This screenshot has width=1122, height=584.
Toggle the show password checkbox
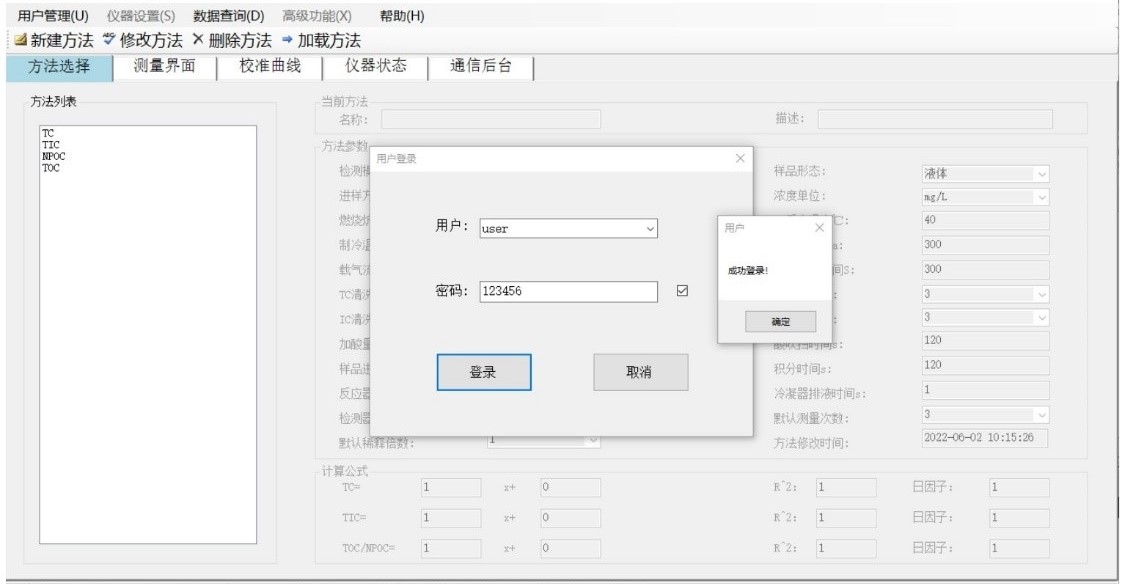pos(684,291)
